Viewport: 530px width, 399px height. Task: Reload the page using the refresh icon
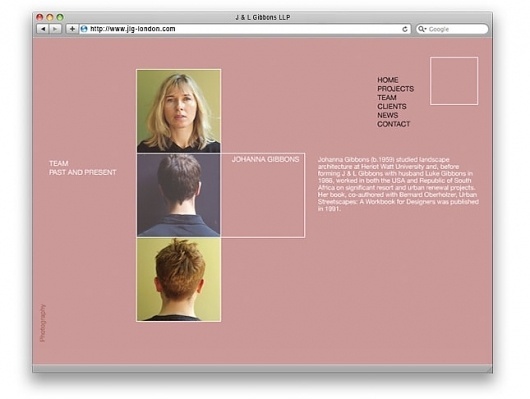click(405, 29)
